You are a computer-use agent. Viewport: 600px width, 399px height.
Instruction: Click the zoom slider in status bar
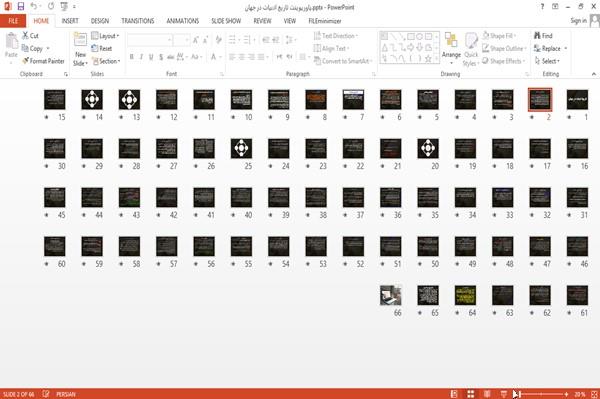[x=541, y=394]
